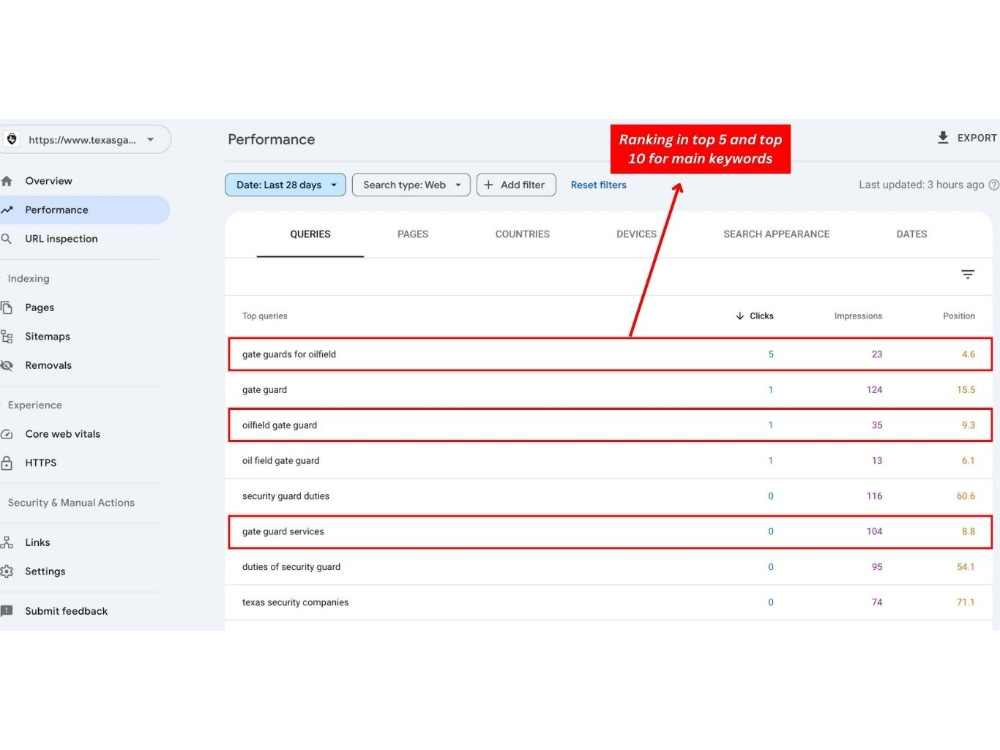The image size is (1000, 750).
Task: Go to Removals in sidebar
Action: click(48, 365)
